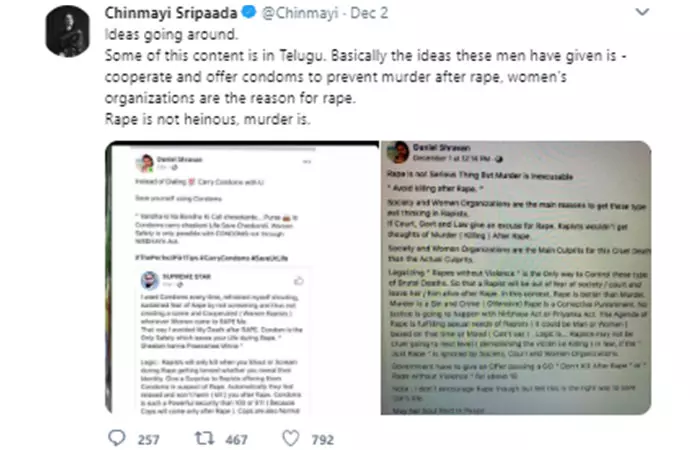This screenshot has height=450, width=700.
Task: Click the blue verified badge
Action: (249, 12)
